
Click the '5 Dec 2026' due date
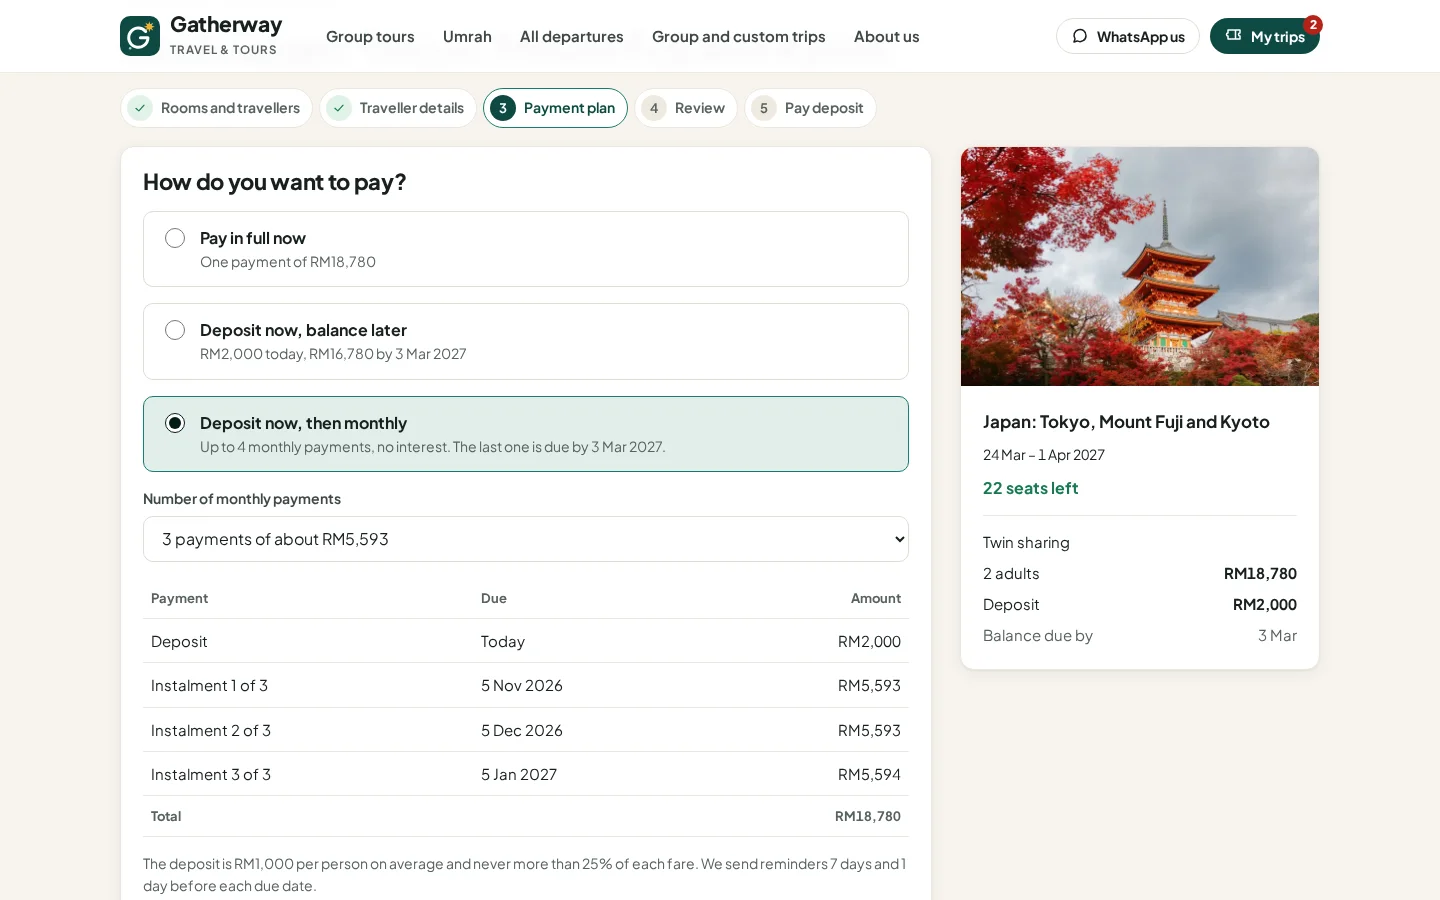tap(522, 731)
